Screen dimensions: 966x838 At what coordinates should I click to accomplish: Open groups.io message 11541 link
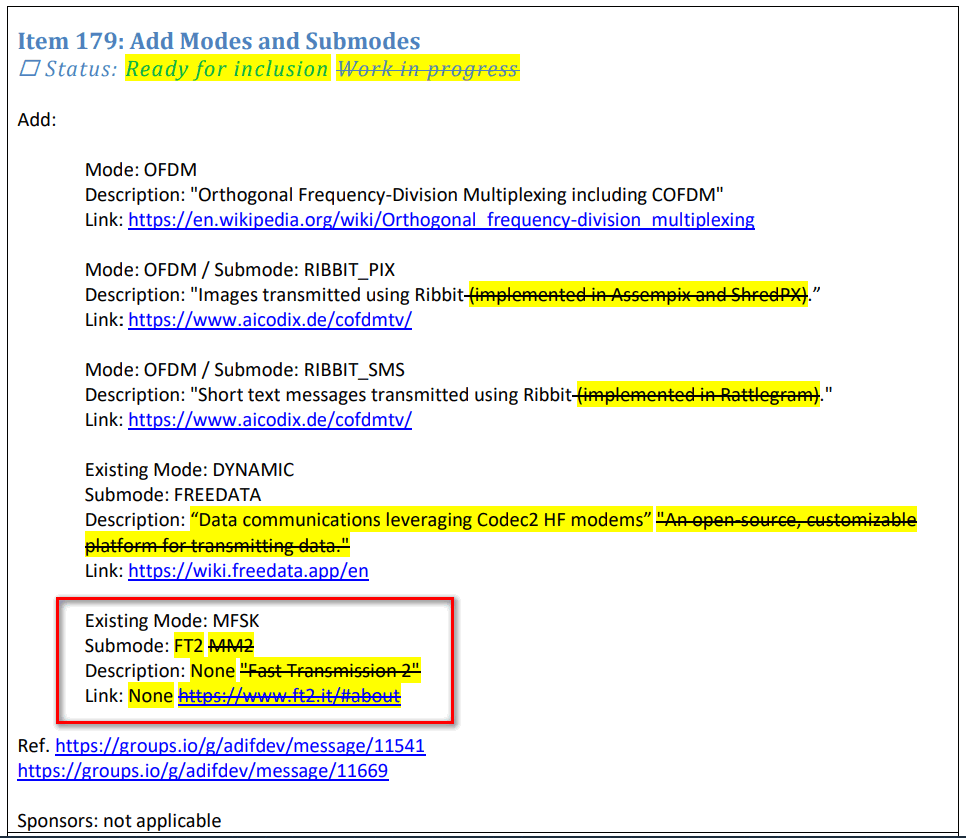click(x=240, y=746)
